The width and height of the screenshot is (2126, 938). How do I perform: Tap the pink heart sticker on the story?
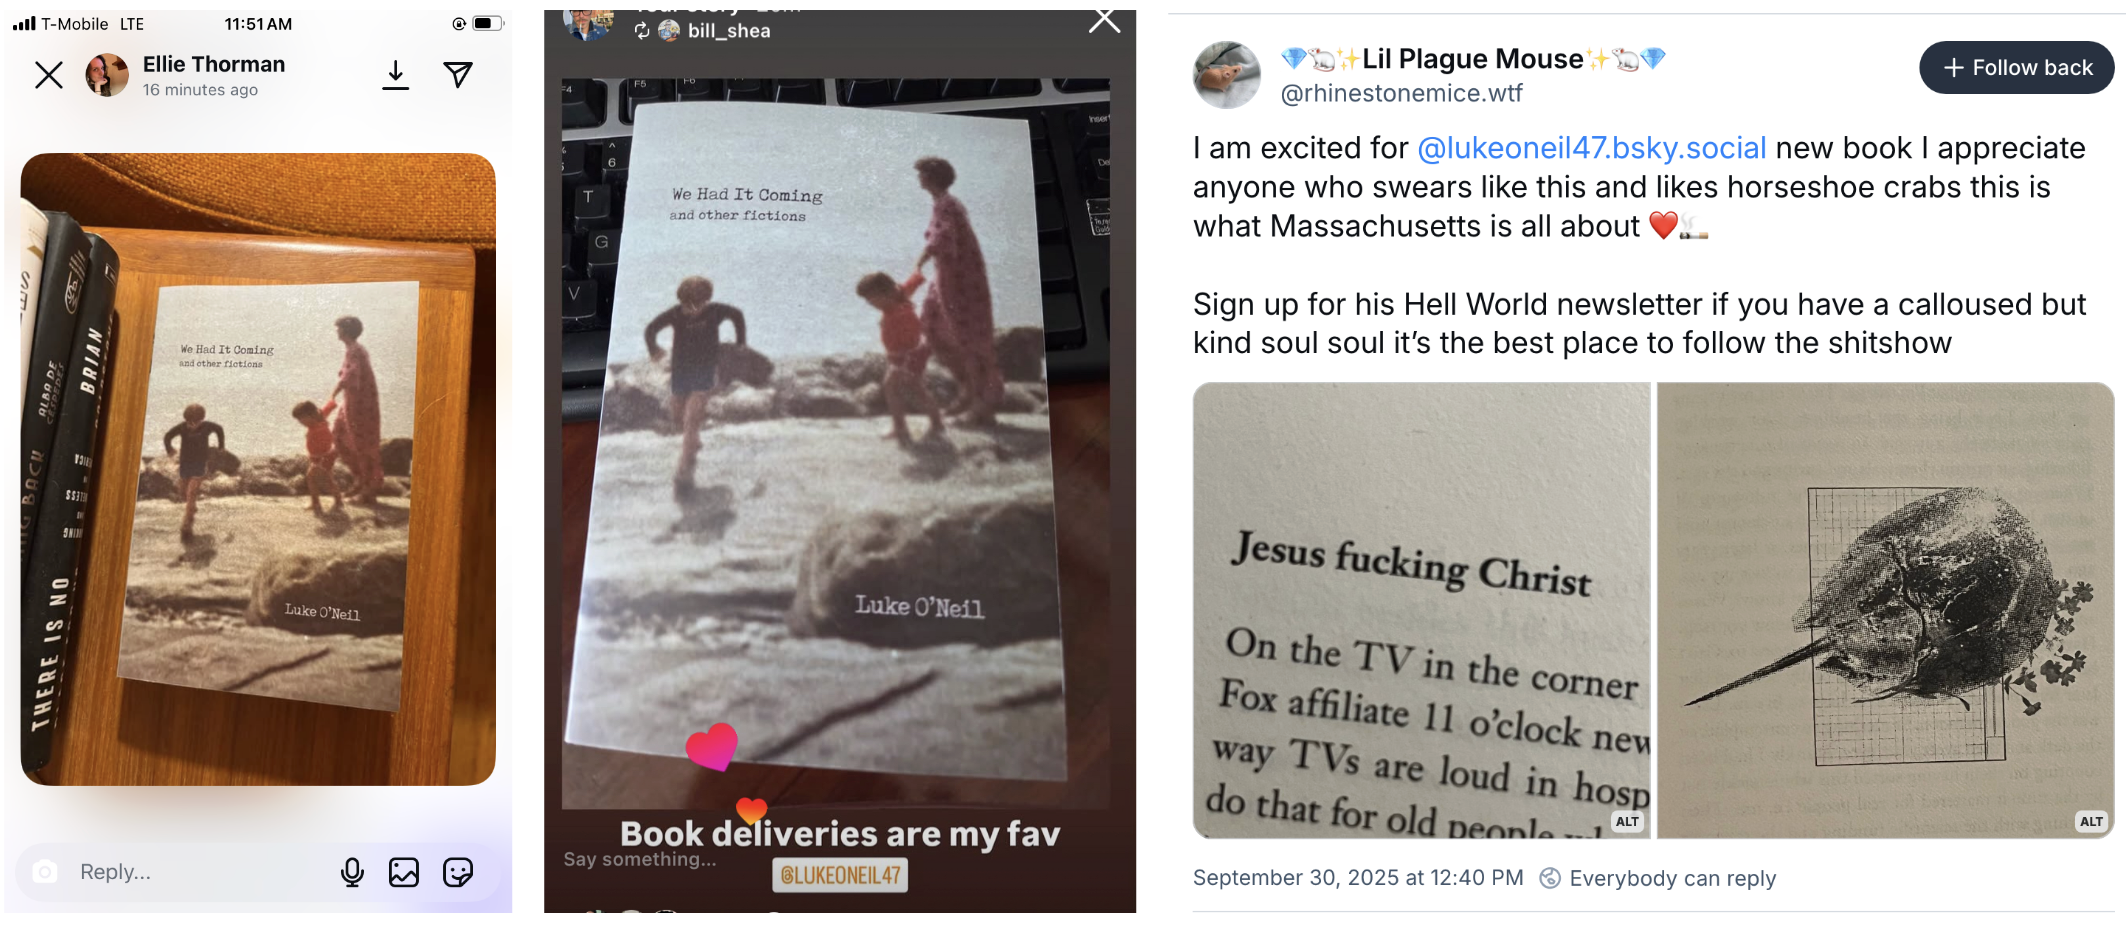point(712,747)
